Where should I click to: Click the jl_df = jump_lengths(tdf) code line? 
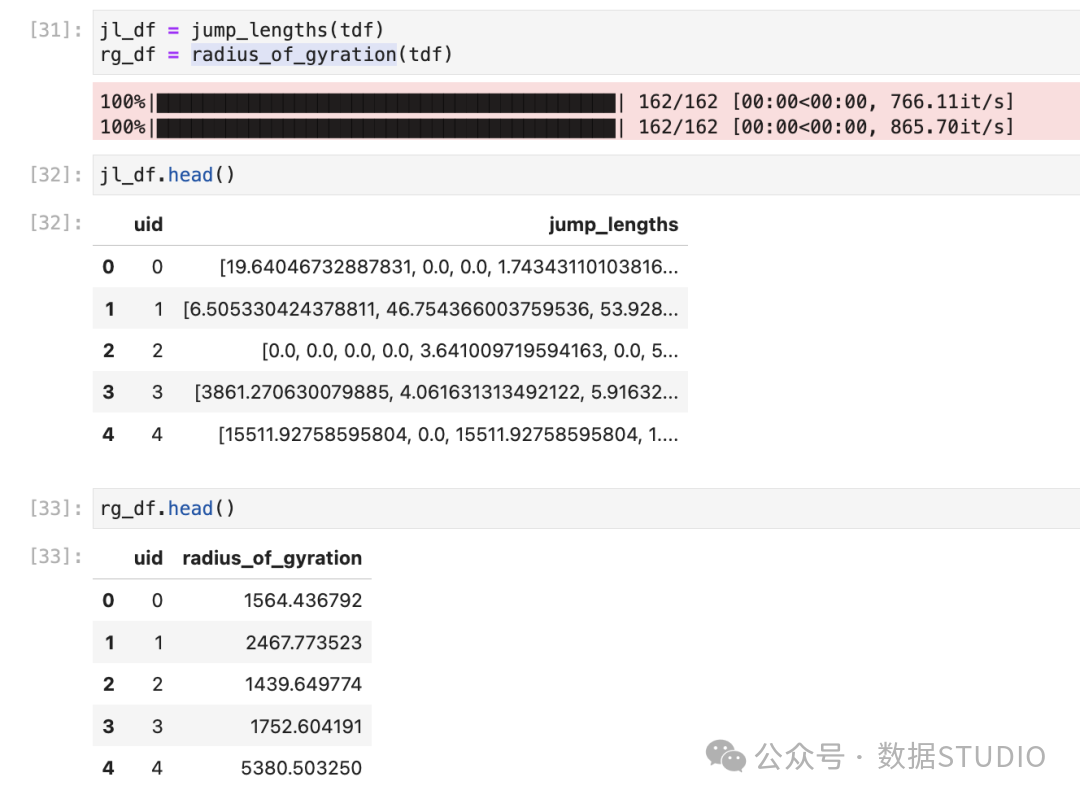coord(242,30)
